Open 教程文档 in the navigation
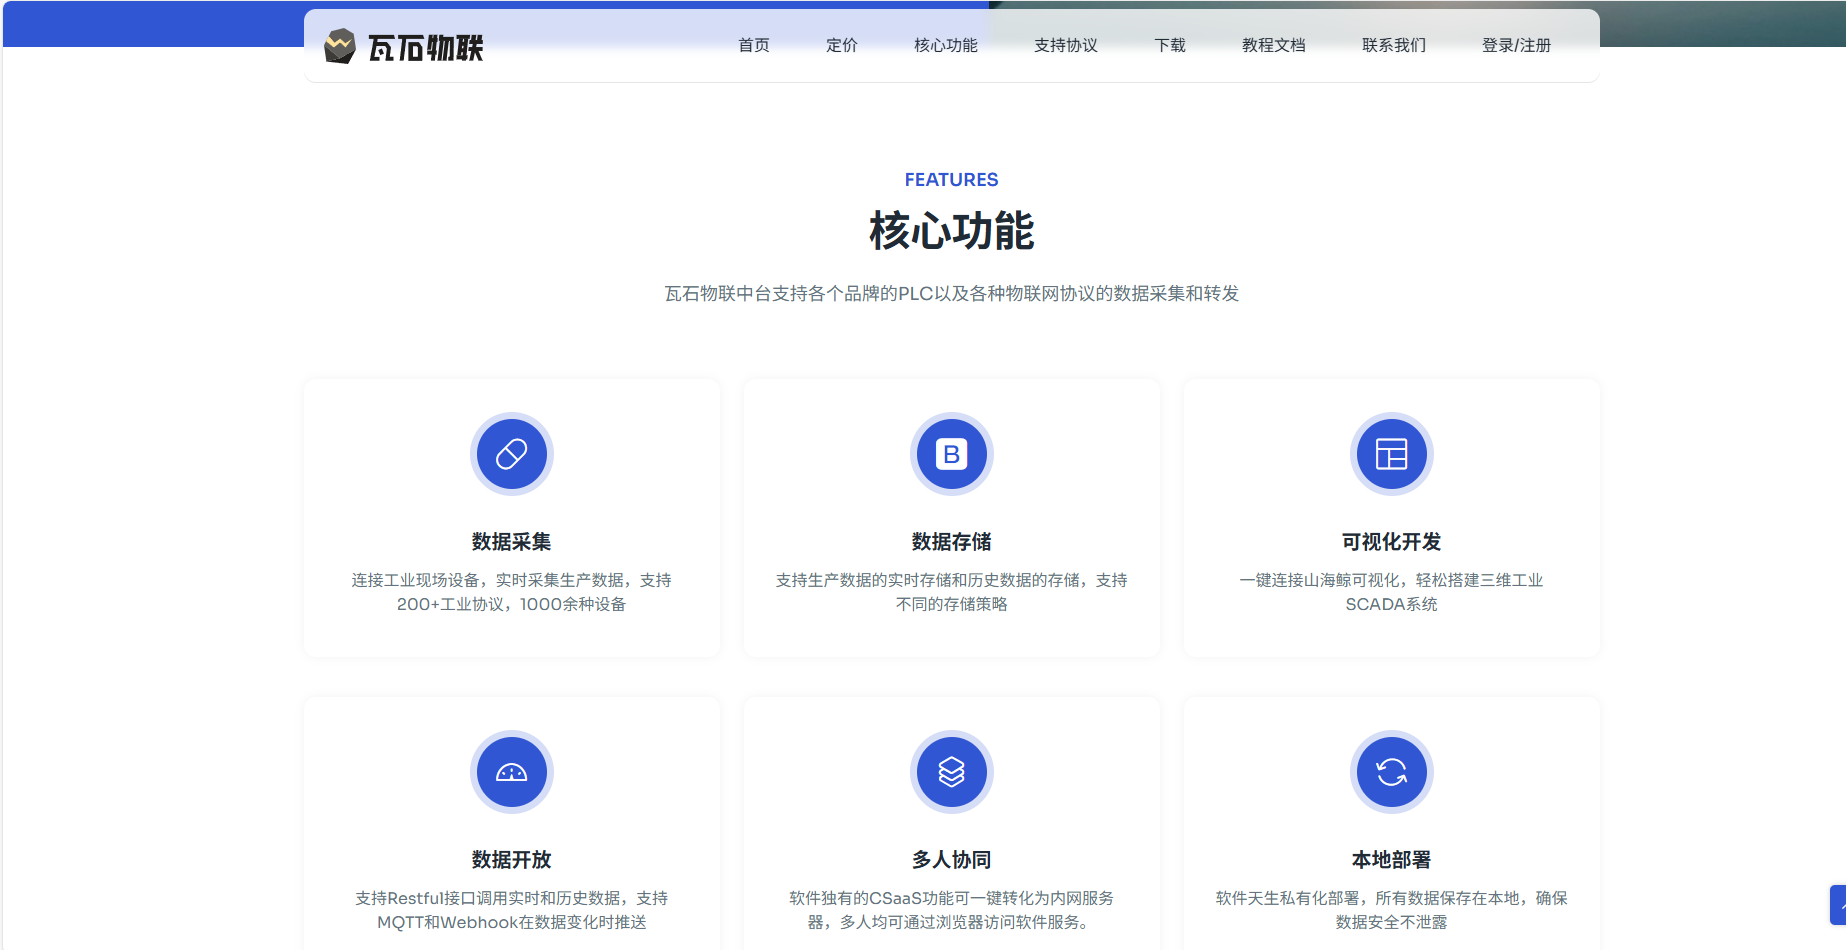 point(1274,45)
